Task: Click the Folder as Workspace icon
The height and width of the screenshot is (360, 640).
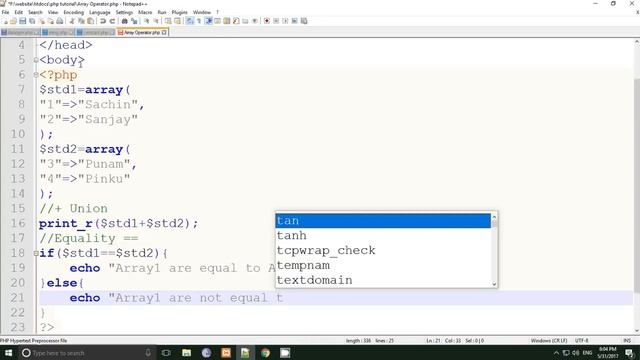Action: tap(245, 21)
